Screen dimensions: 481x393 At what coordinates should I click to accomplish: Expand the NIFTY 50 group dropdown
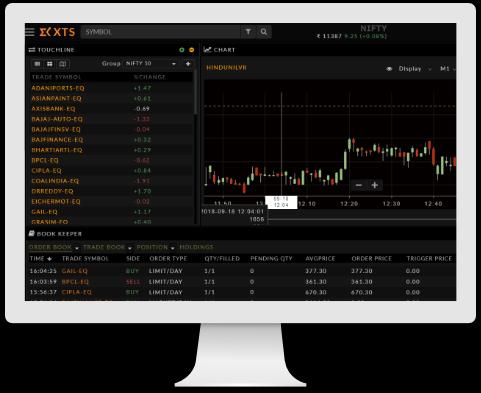coord(150,64)
